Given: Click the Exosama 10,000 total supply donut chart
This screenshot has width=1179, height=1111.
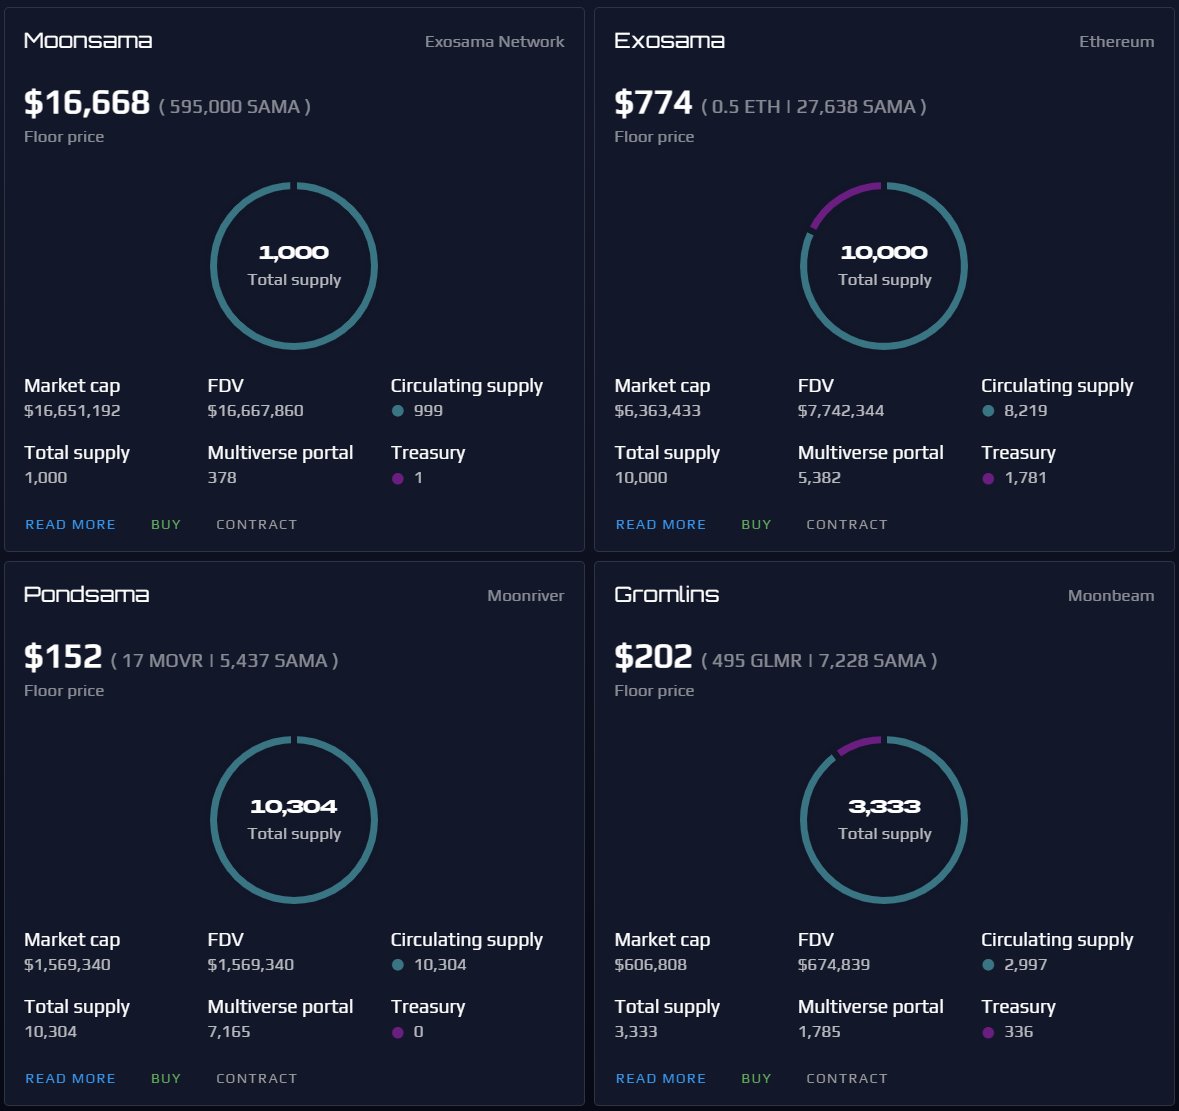Looking at the screenshot, I should pos(884,265).
